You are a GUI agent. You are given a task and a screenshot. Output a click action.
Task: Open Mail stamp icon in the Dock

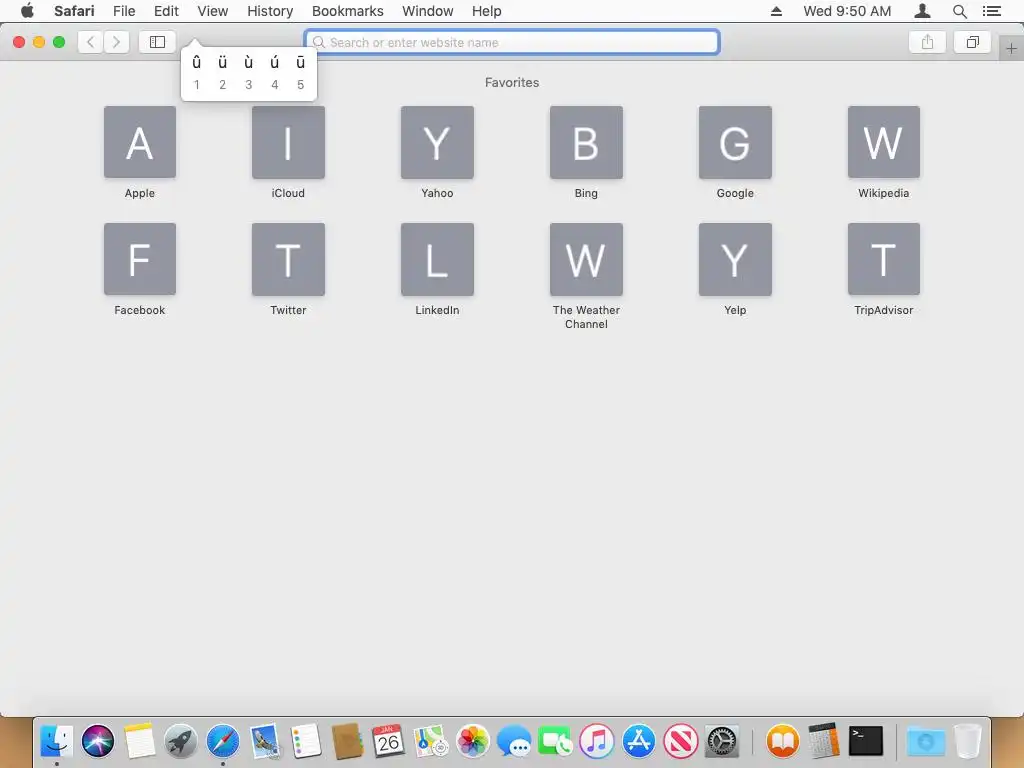coord(264,741)
